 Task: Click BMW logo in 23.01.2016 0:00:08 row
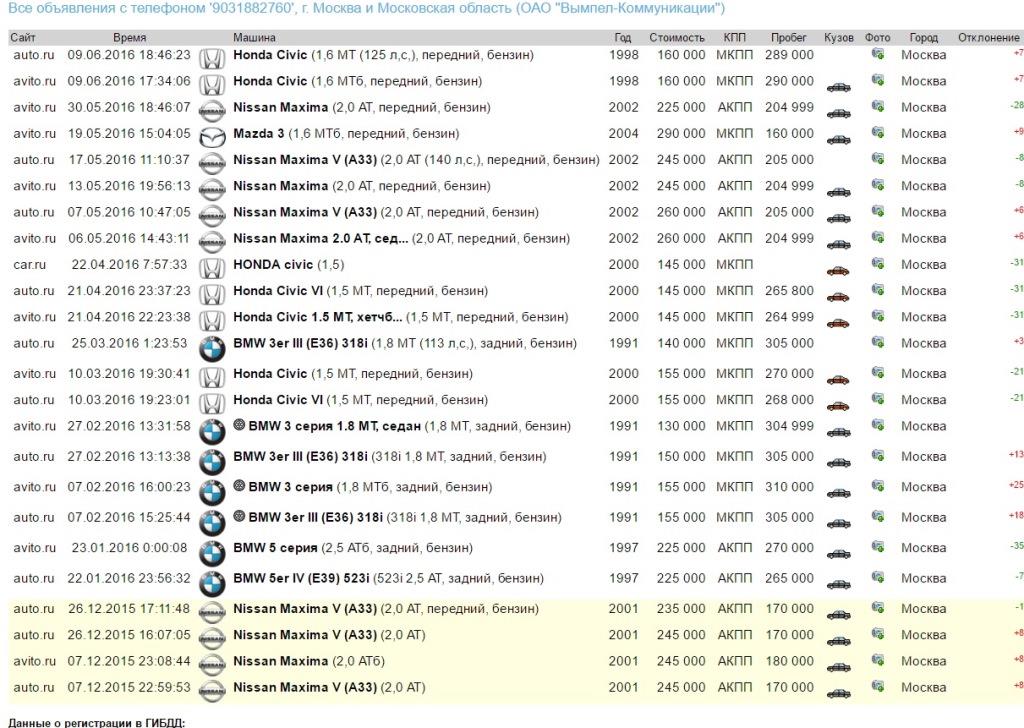(212, 554)
